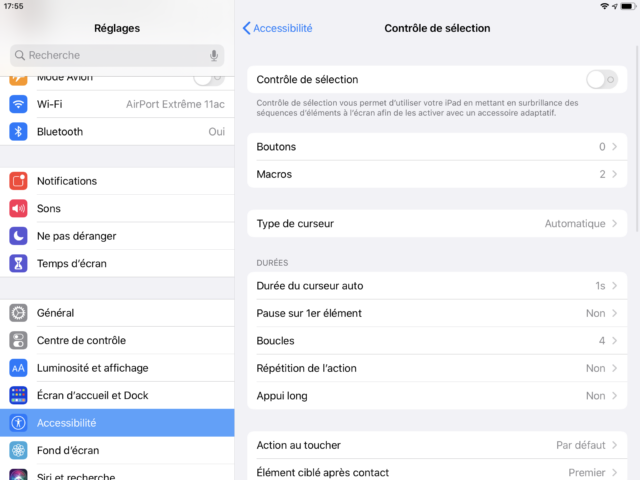This screenshot has width=640, height=480.
Task: Go back to Accessibilité
Action: (x=278, y=28)
